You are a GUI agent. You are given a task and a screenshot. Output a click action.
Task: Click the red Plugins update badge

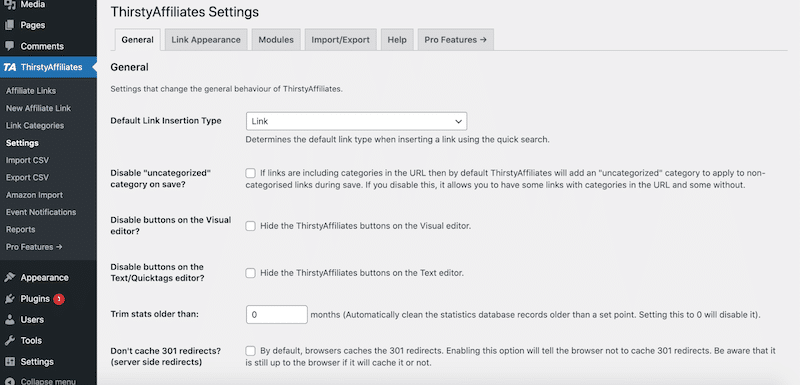coord(59,299)
